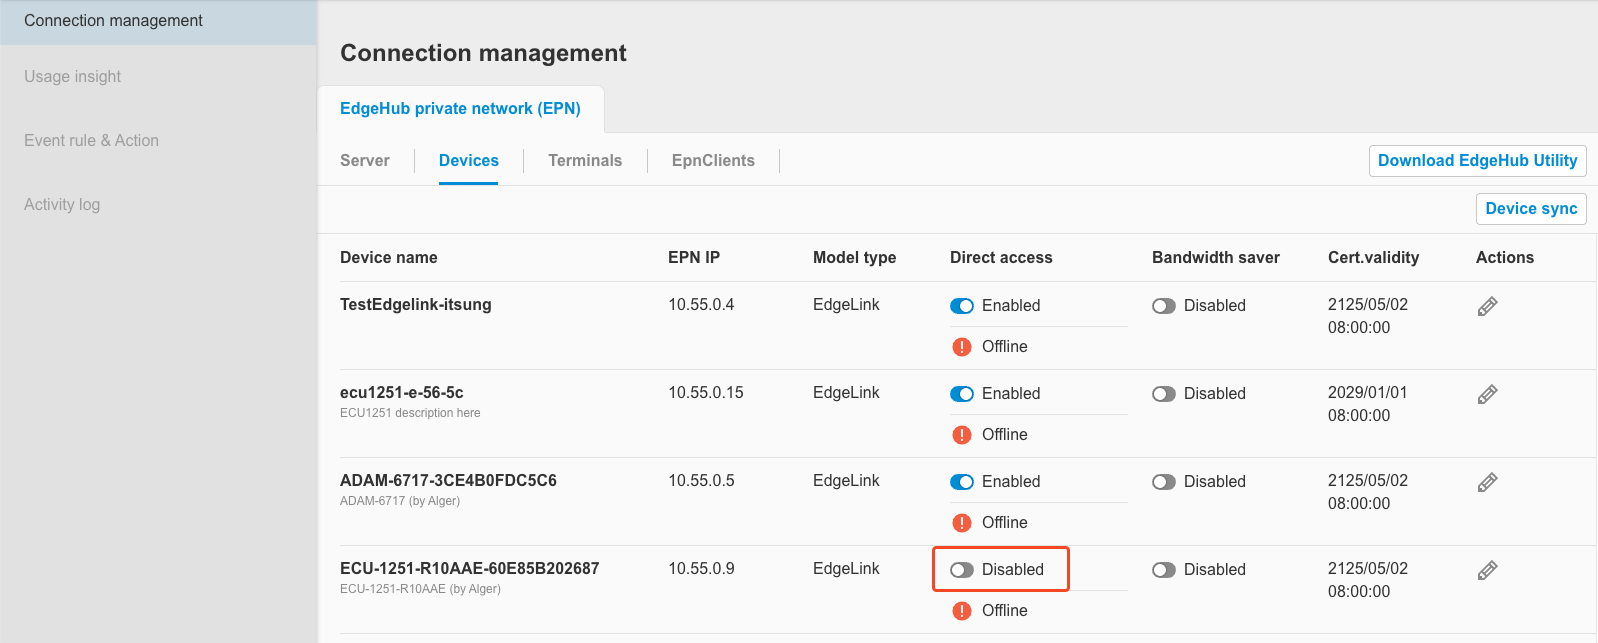Click Download EdgeHub Utility button
This screenshot has height=643, width=1598.
click(x=1477, y=161)
